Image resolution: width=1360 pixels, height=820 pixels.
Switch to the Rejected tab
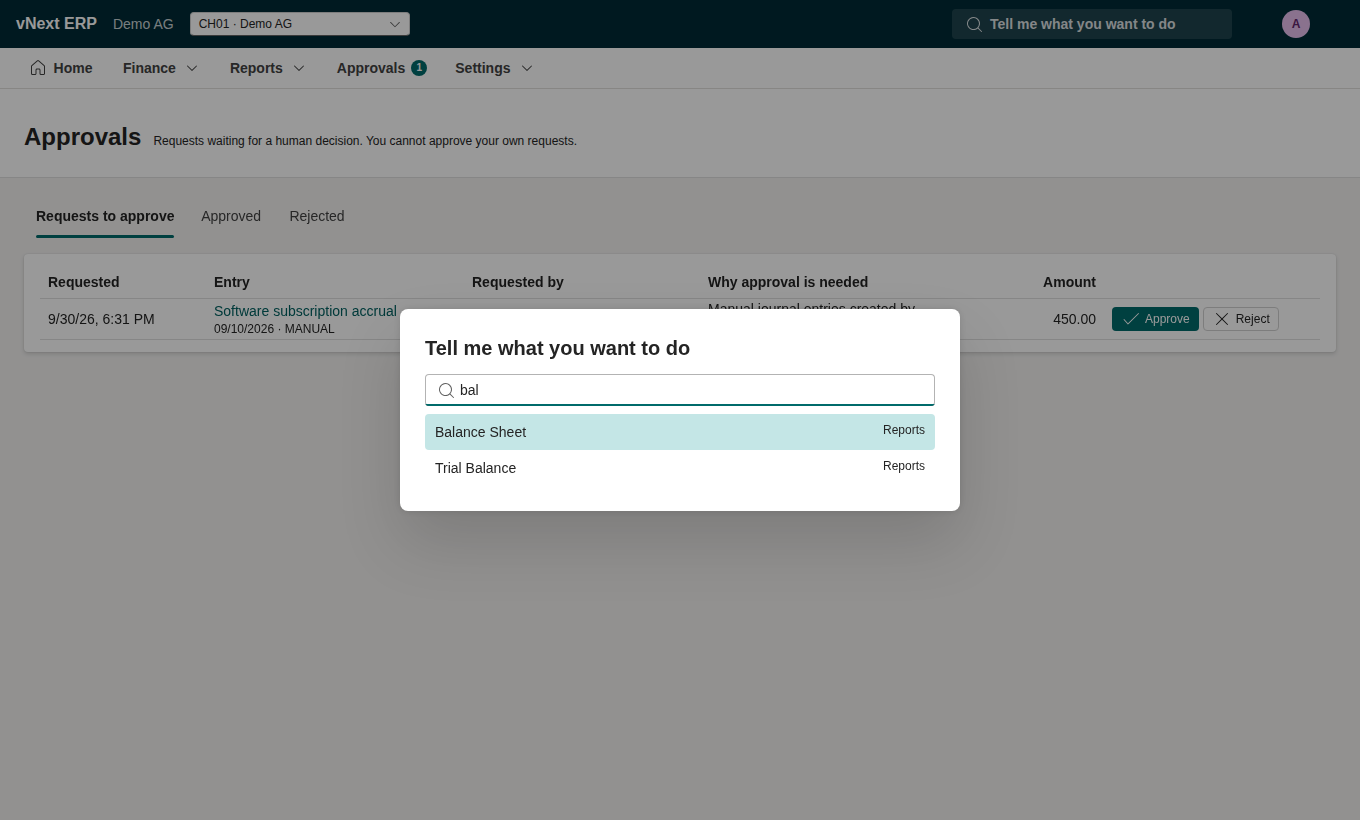[317, 216]
